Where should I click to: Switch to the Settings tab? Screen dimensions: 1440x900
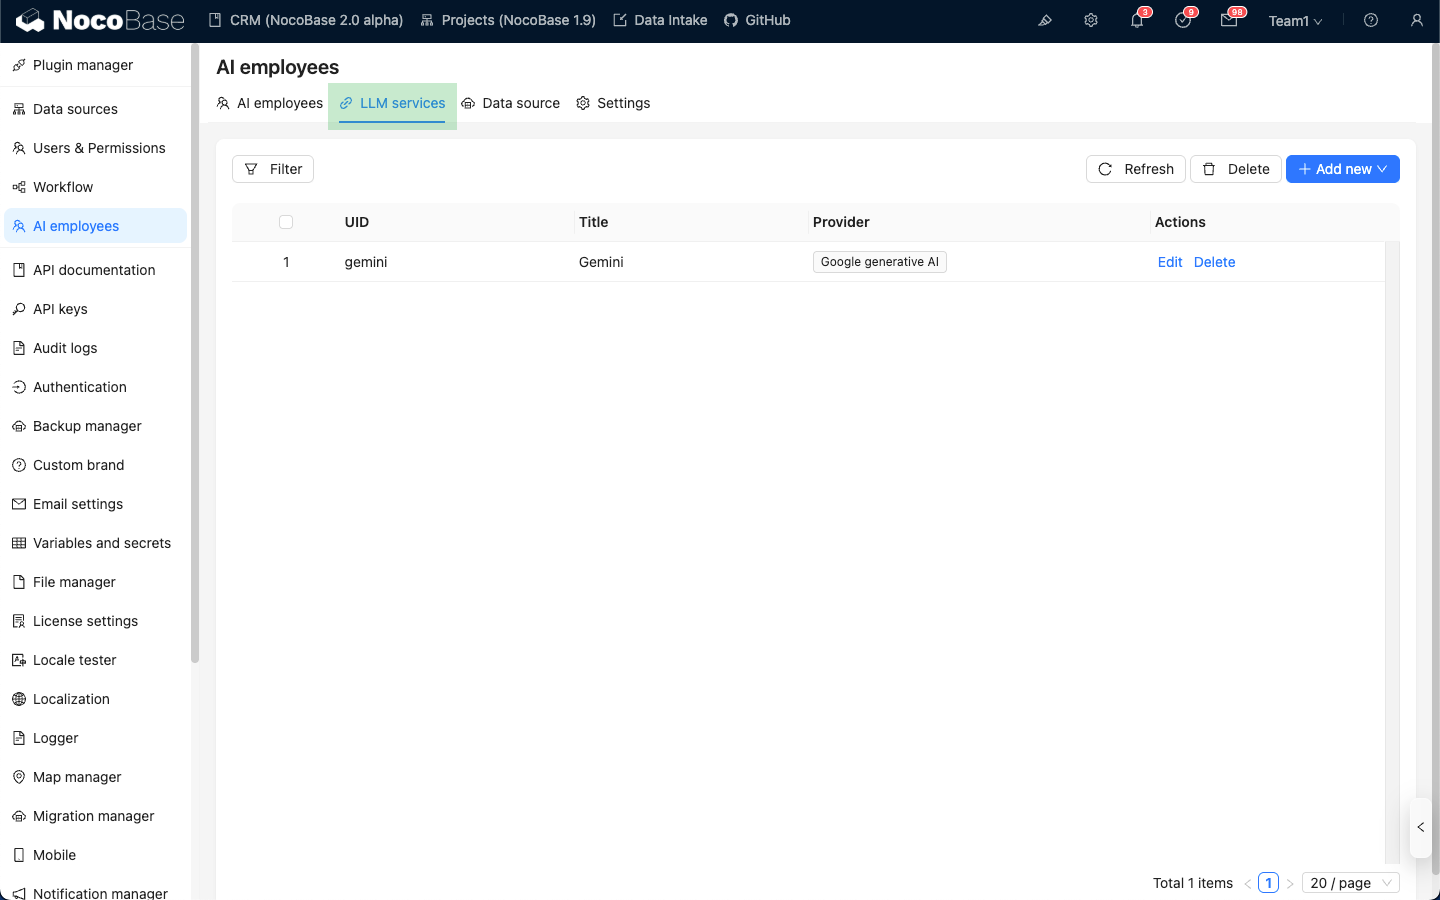[613, 103]
